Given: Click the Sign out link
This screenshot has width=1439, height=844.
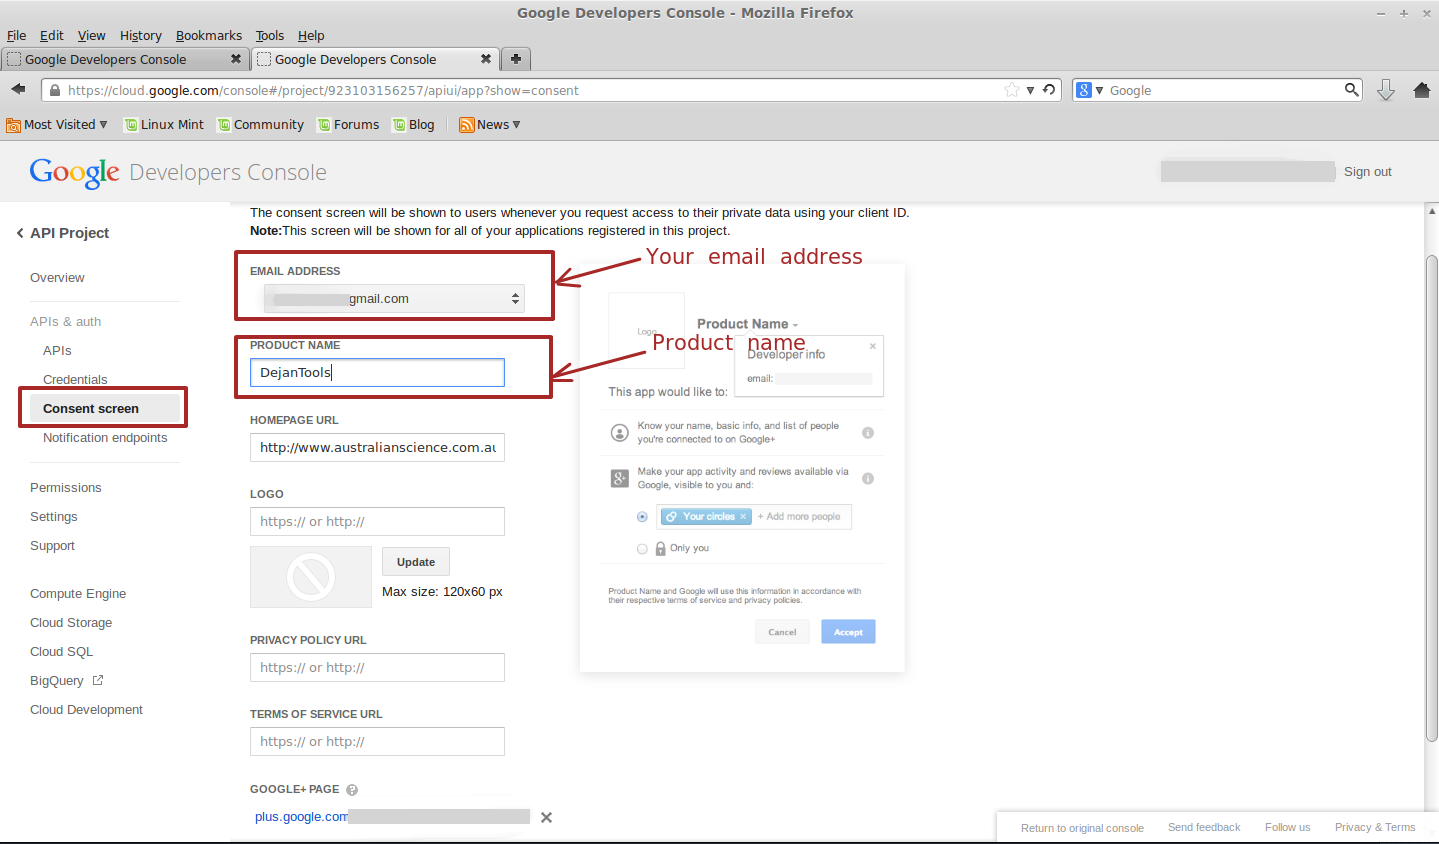Looking at the screenshot, I should pyautogui.click(x=1368, y=172).
